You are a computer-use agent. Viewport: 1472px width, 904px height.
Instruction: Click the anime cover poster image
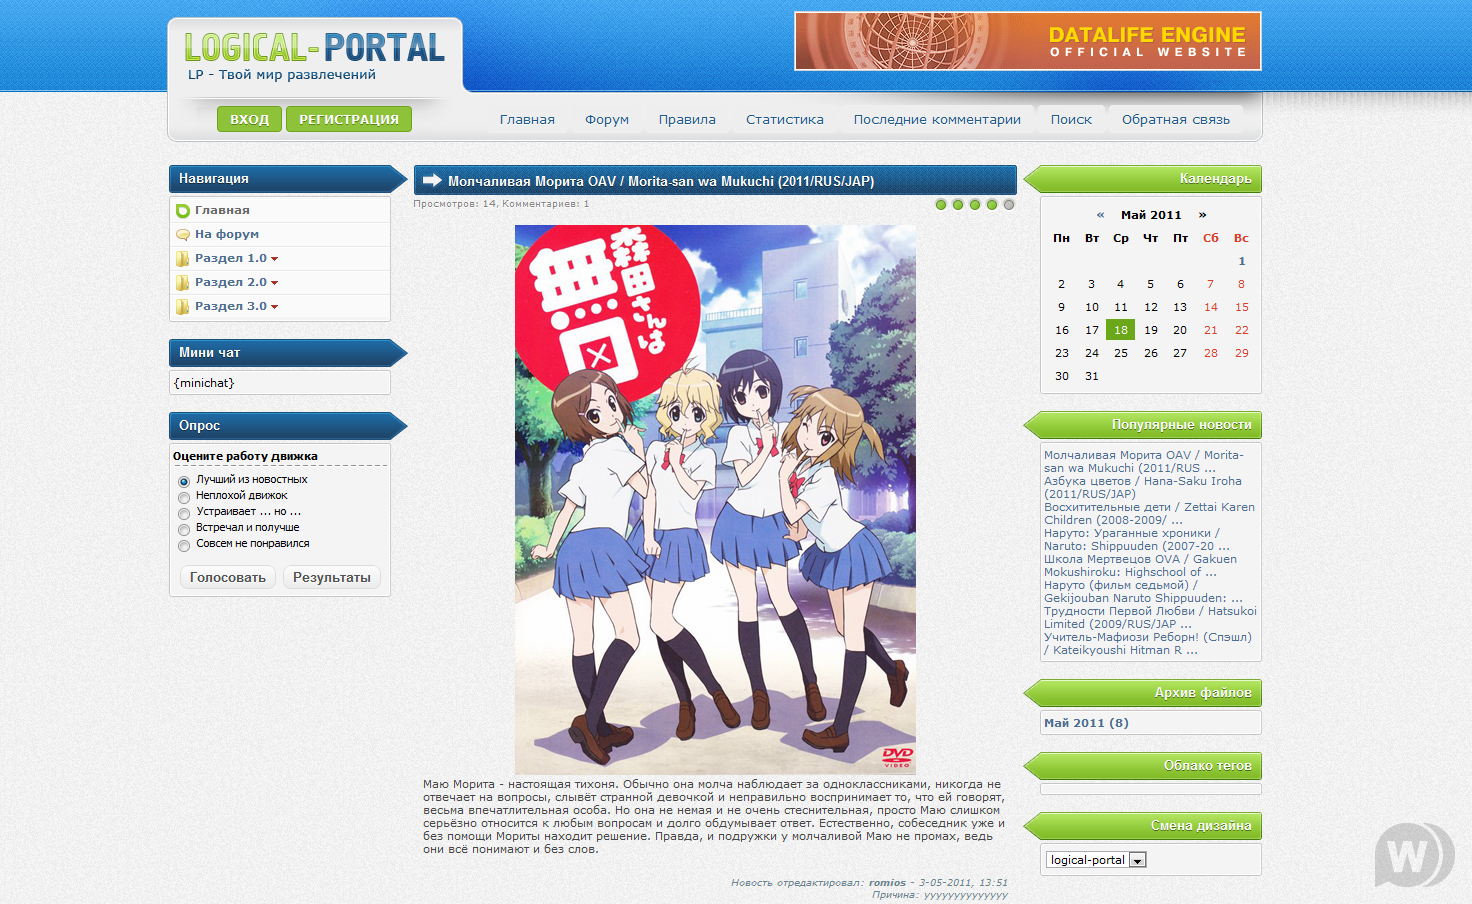click(x=715, y=500)
